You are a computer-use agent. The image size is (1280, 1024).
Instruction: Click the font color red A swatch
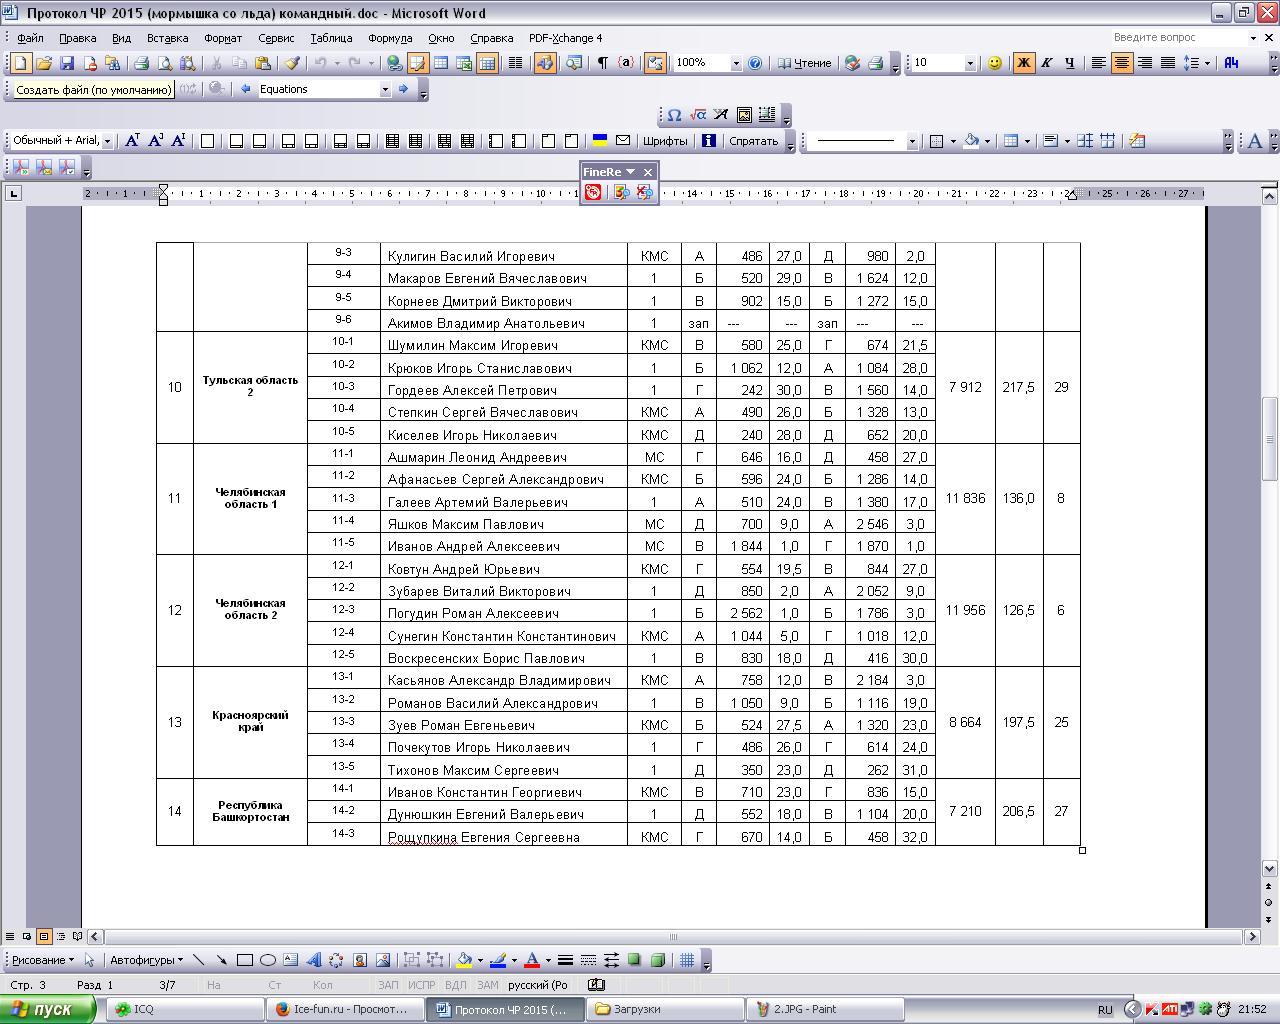(532, 960)
